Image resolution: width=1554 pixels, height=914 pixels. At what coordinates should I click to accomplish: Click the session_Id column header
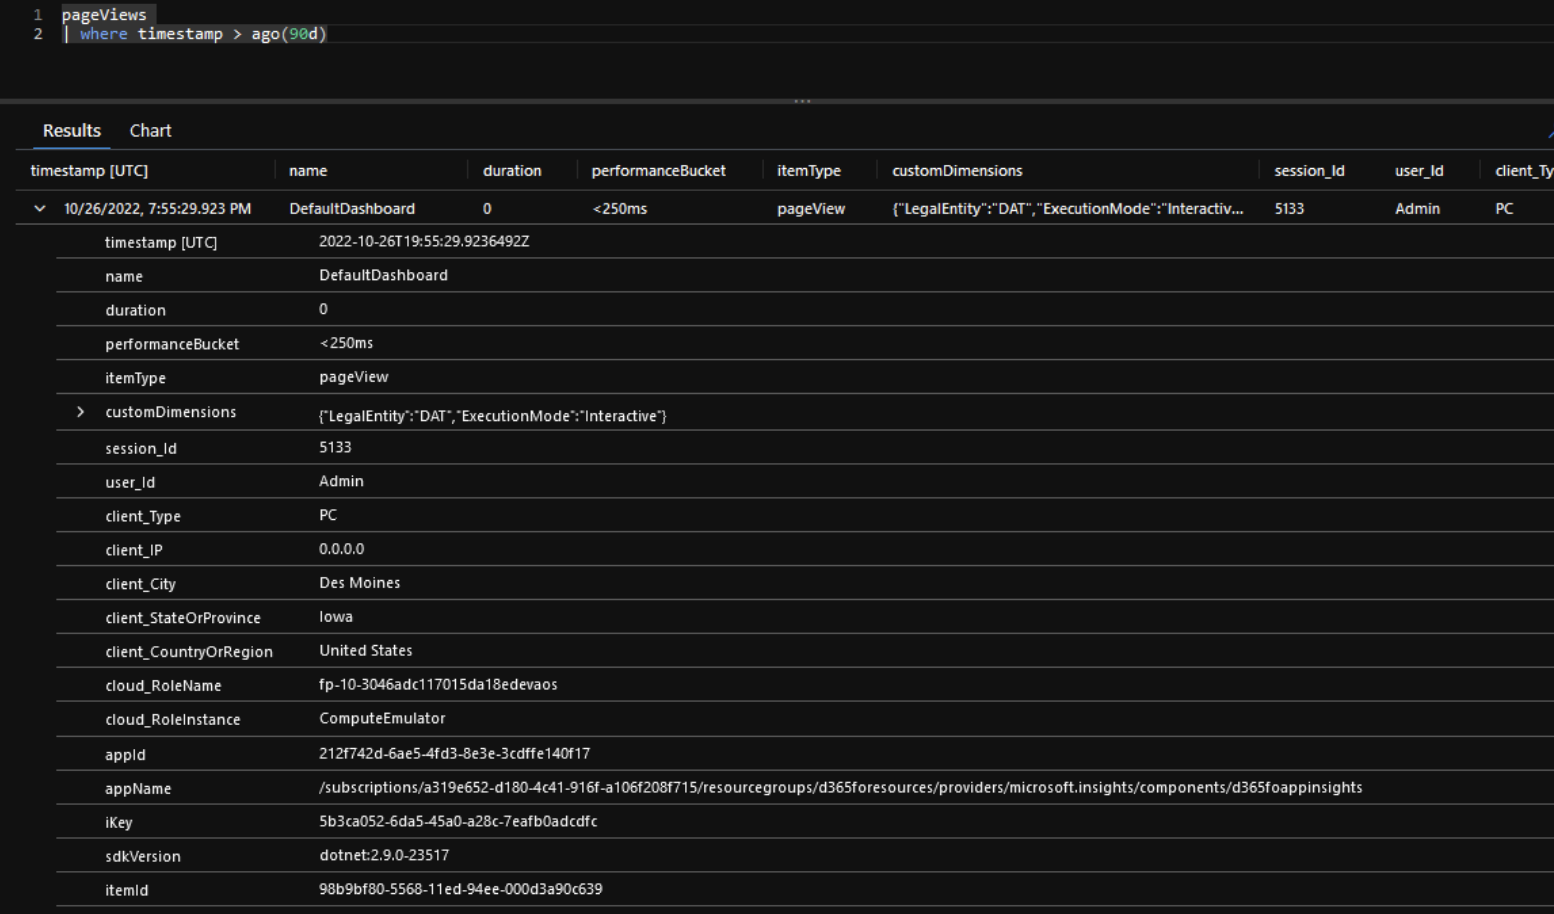tap(1309, 171)
